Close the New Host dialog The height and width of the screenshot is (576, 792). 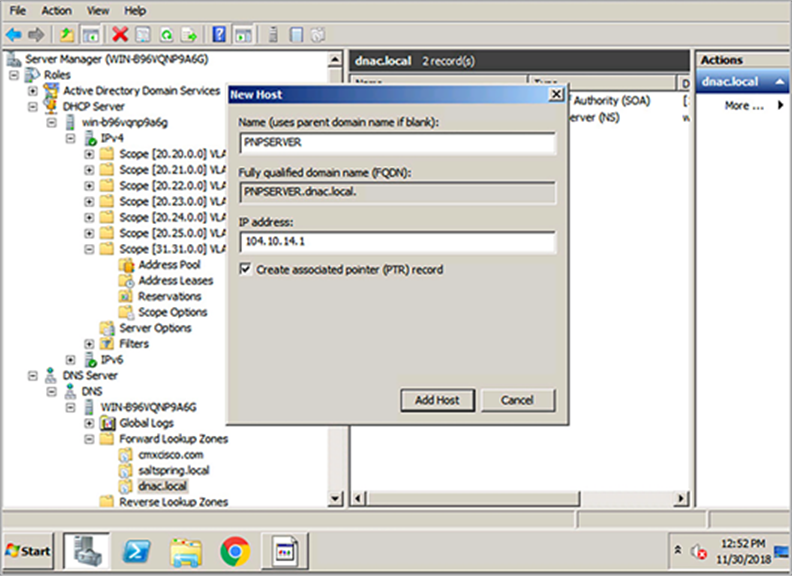(x=556, y=94)
